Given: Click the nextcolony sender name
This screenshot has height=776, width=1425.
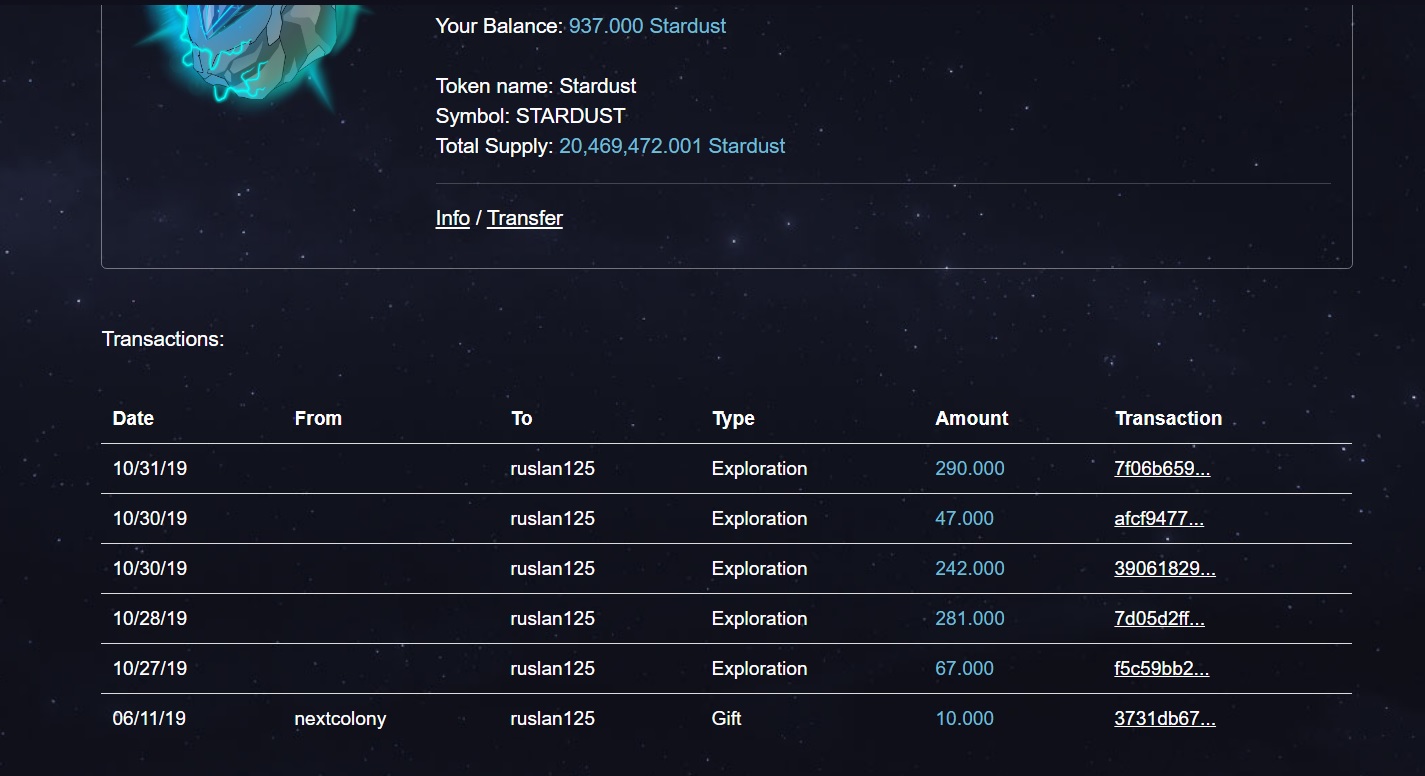Looking at the screenshot, I should click(340, 718).
